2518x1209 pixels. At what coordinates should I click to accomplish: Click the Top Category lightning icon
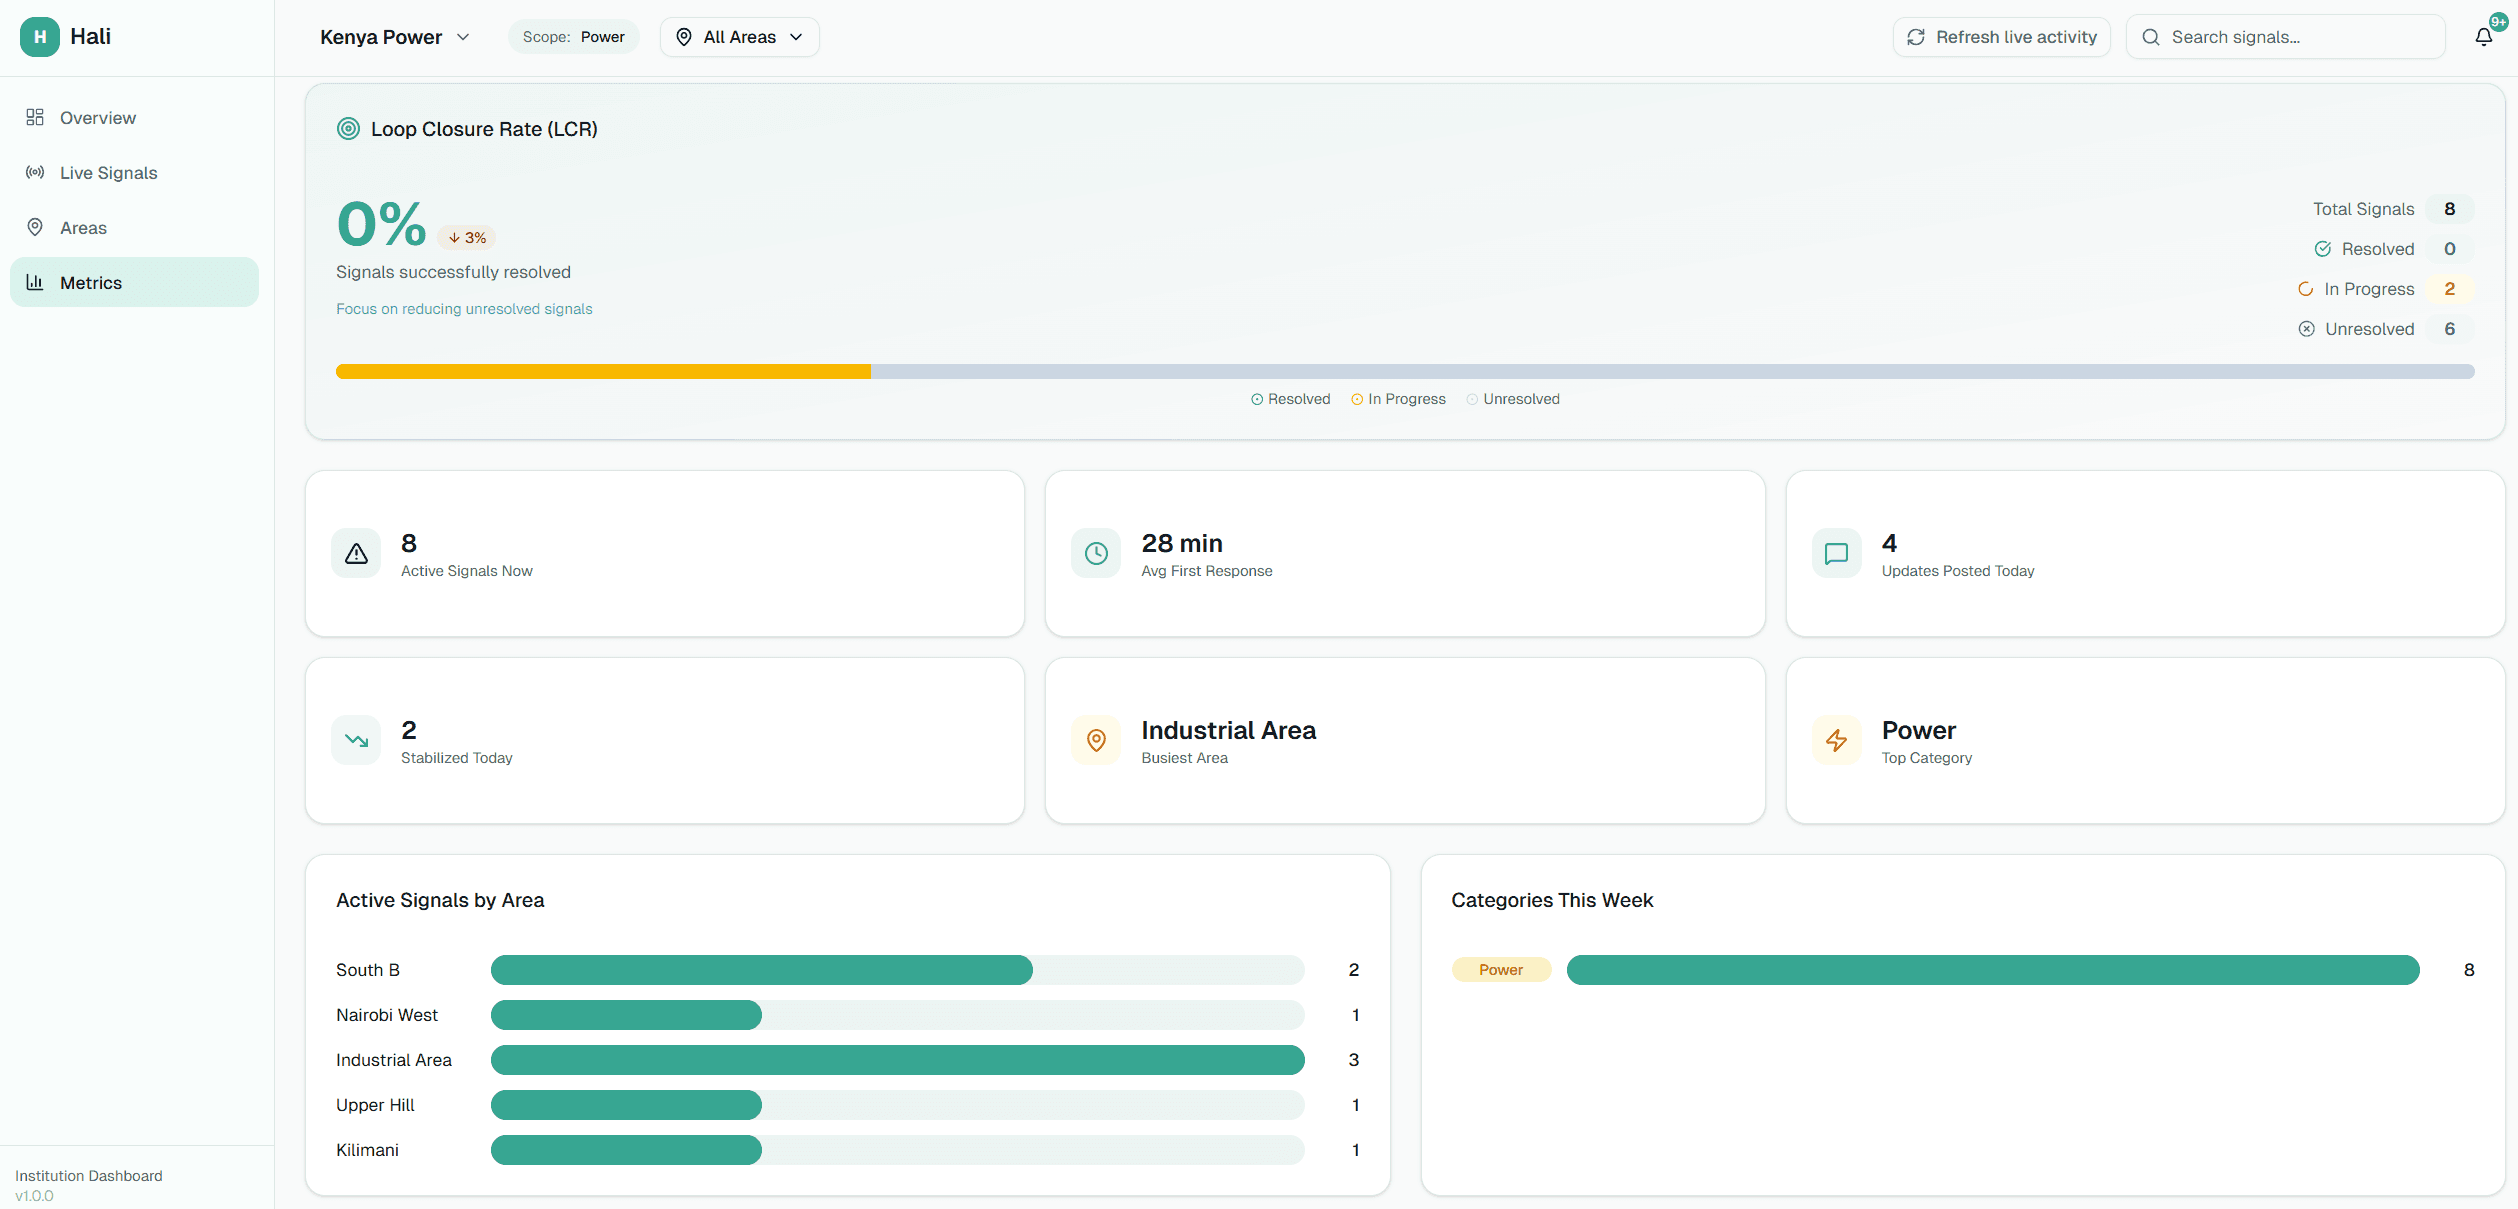pos(1837,741)
